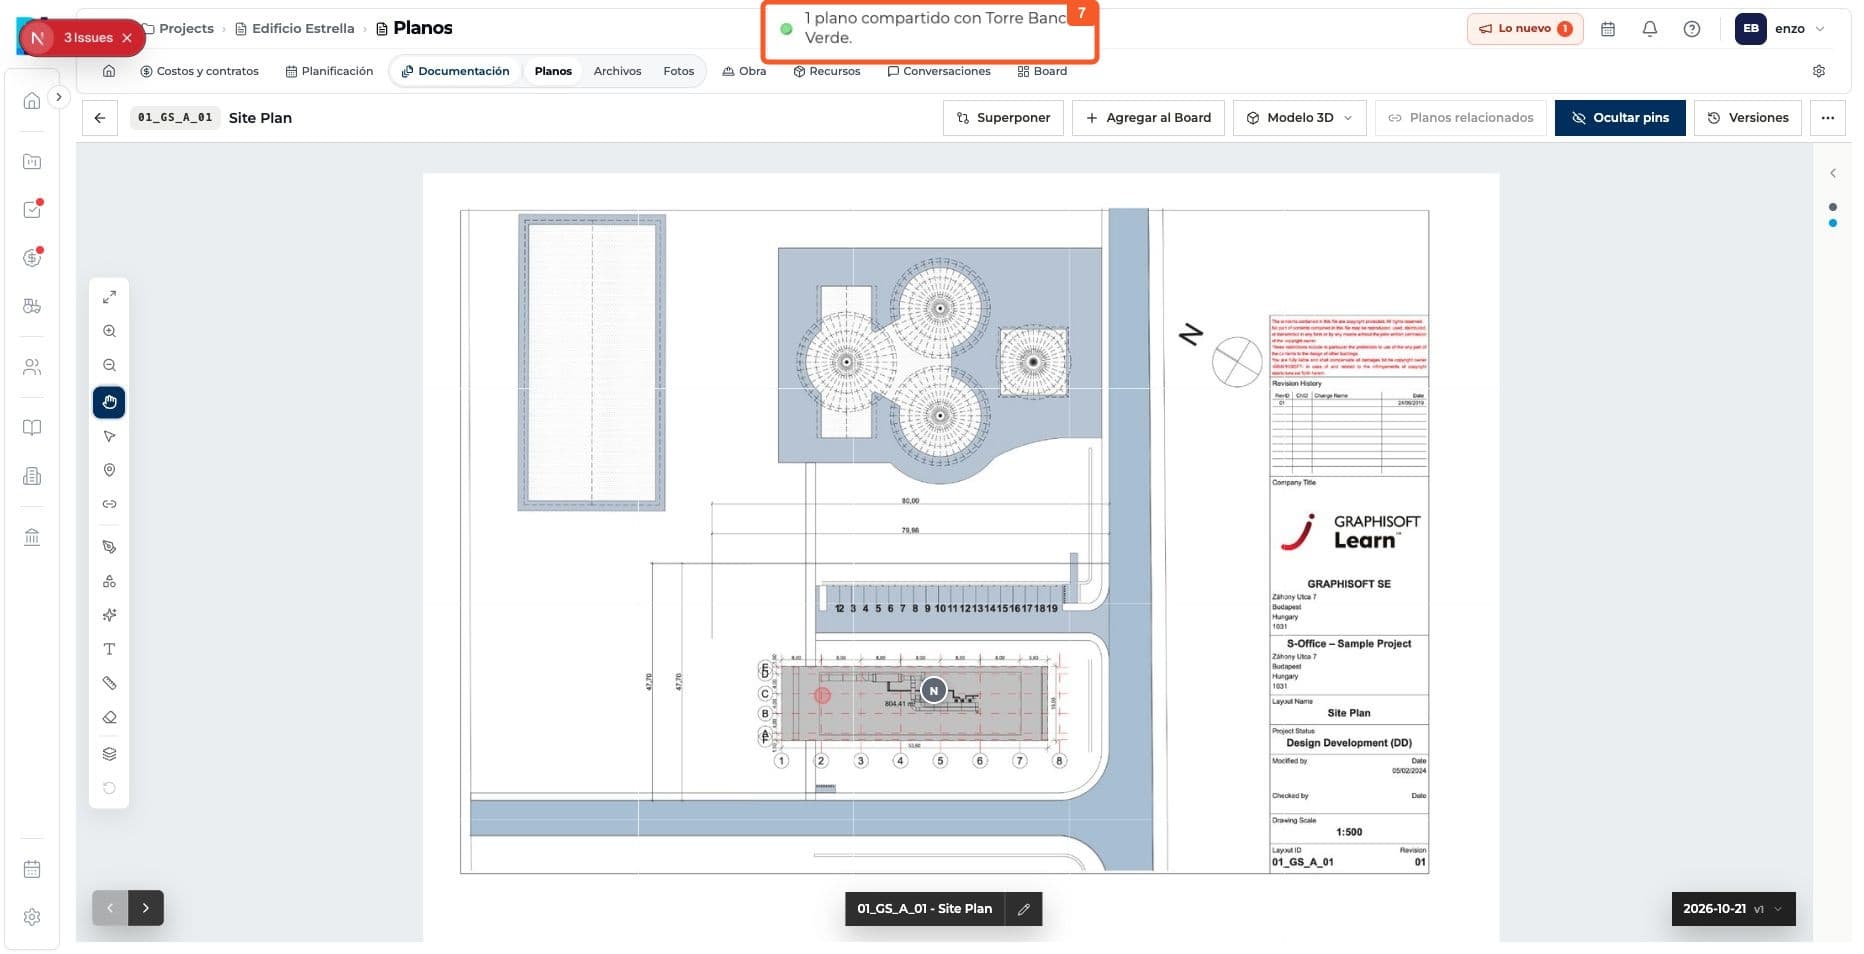Image resolution: width=1864 pixels, height=954 pixels.
Task: Go back with the arrow button
Action: click(x=100, y=118)
